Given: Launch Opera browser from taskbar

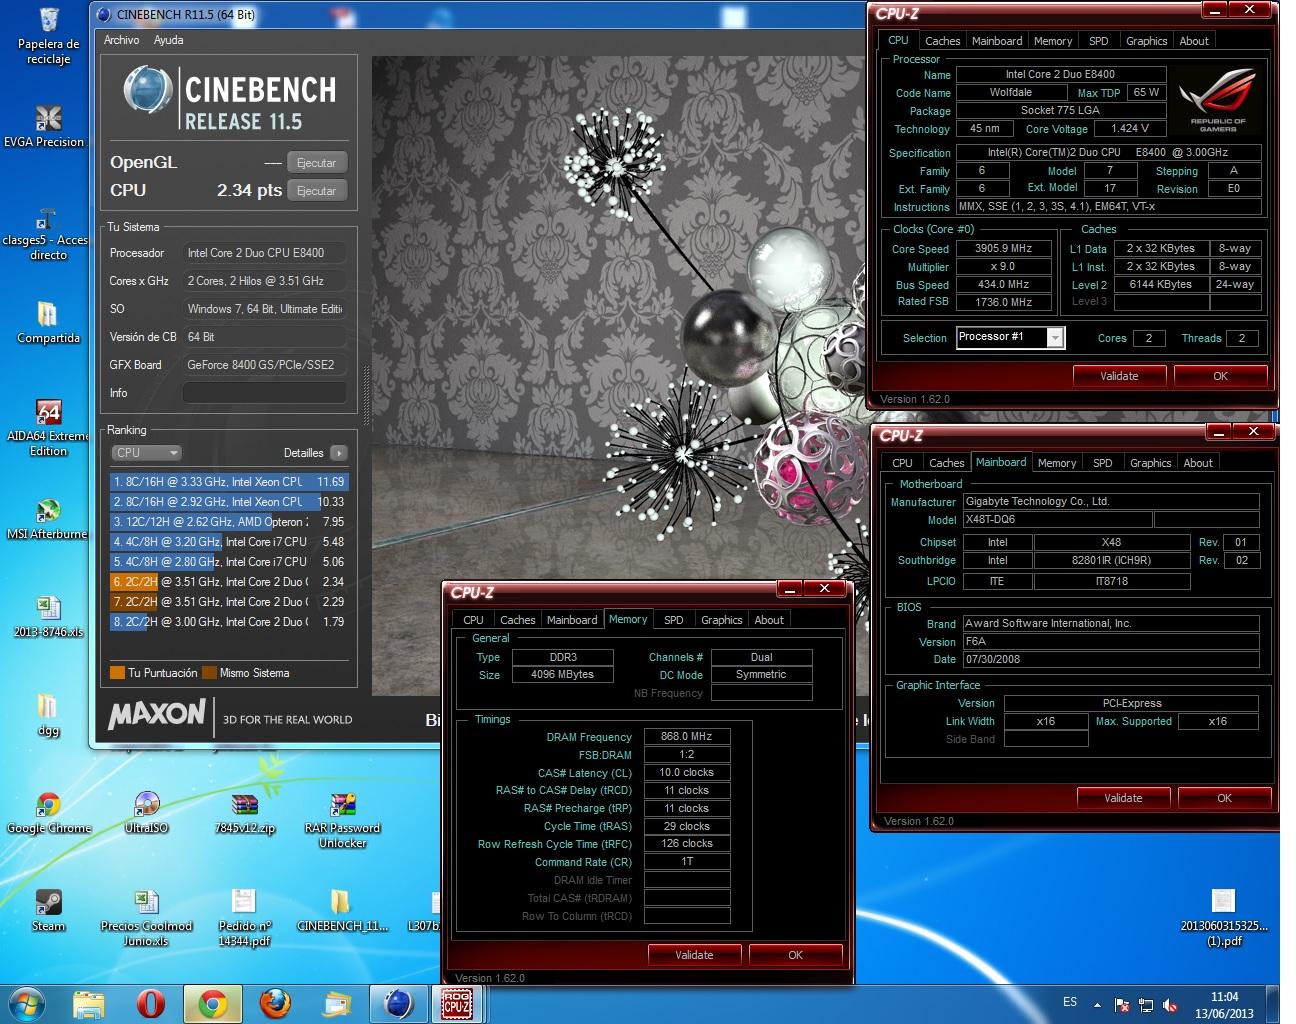Looking at the screenshot, I should point(150,1003).
